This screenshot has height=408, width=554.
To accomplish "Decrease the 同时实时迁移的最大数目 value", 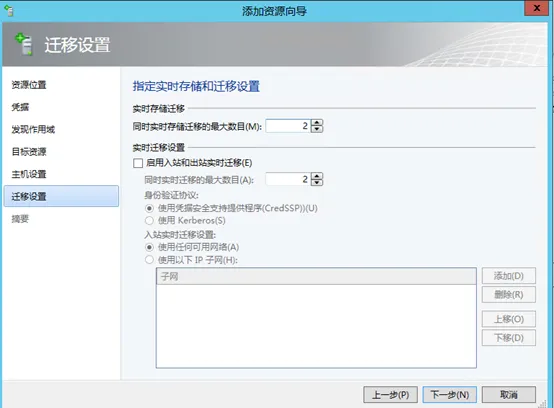I will [317, 182].
